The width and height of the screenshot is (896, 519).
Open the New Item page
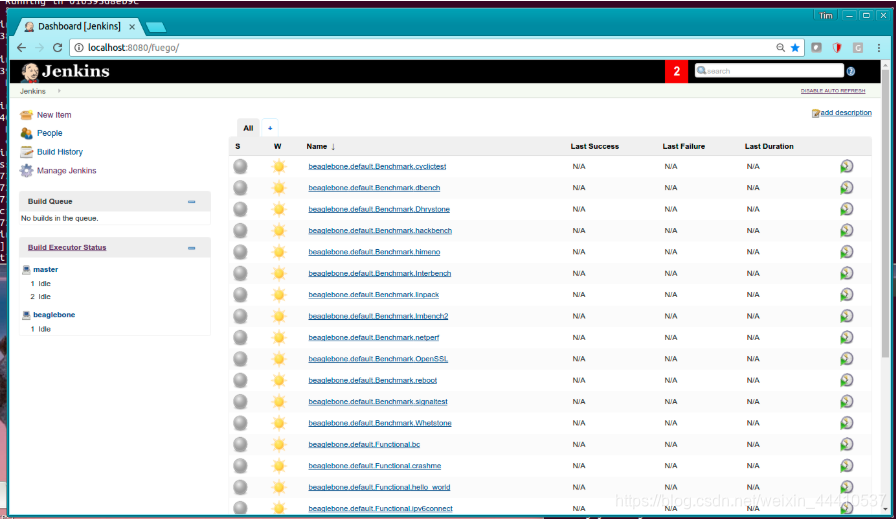pyautogui.click(x=54, y=115)
